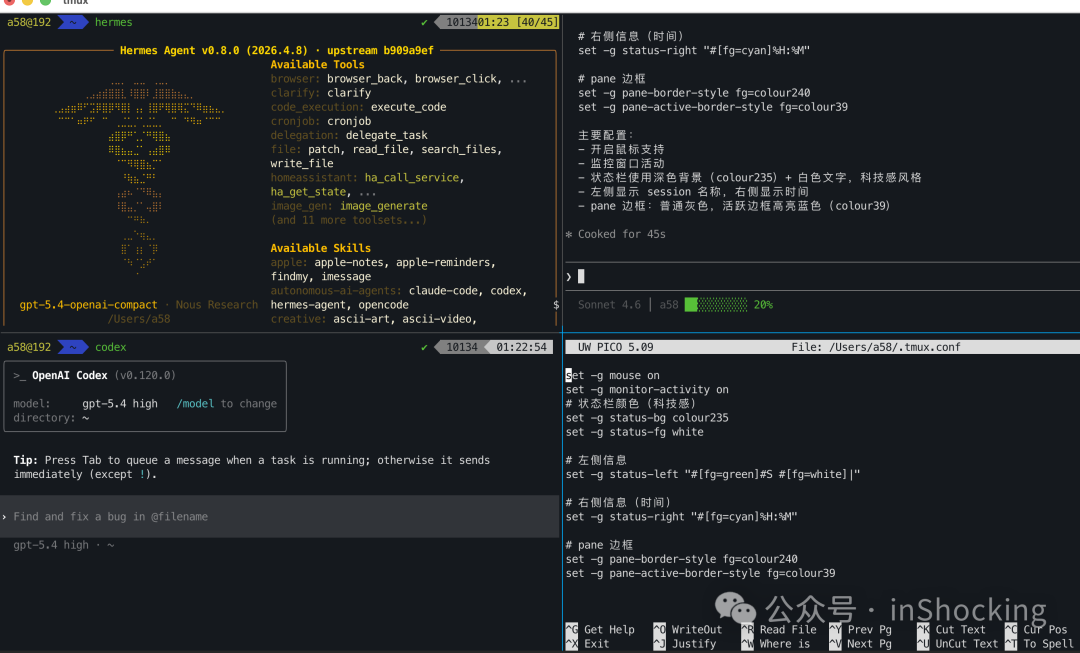Click the [40/45] indicator in hermes pane status

(x=537, y=22)
